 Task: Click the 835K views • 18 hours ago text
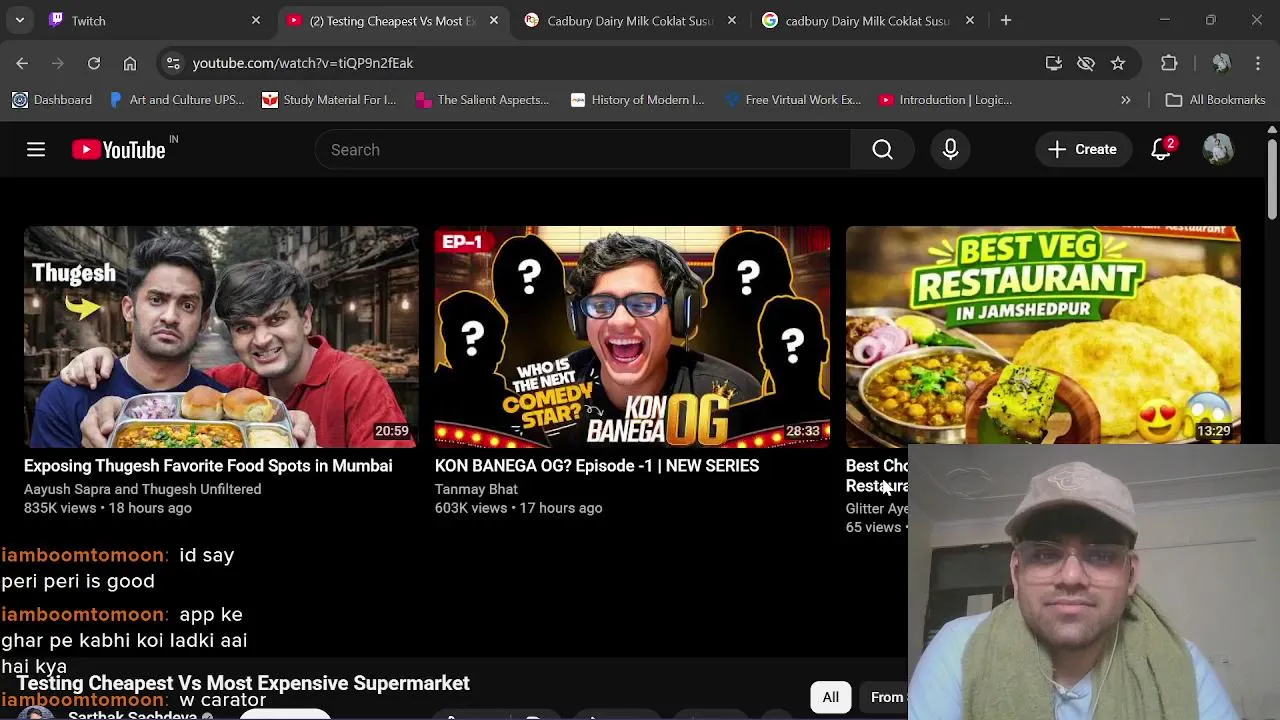point(108,508)
